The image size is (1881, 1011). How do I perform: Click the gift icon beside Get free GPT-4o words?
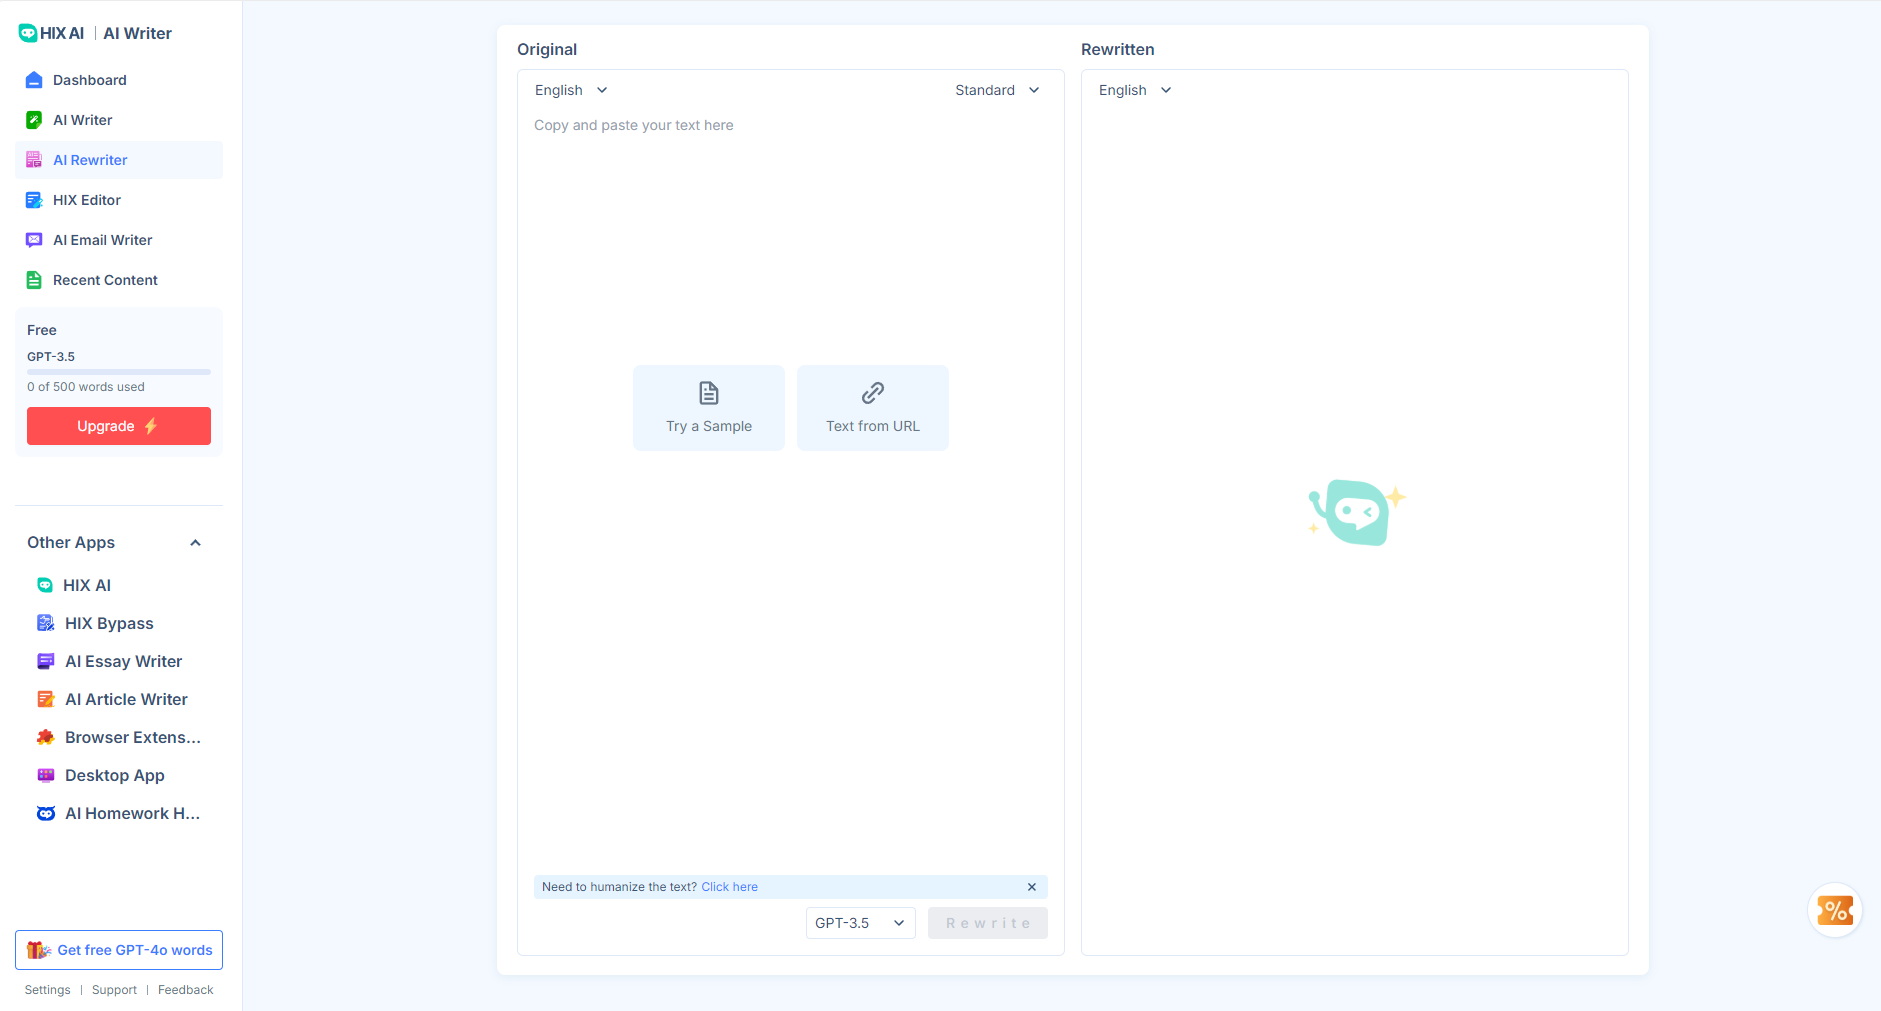coord(38,950)
